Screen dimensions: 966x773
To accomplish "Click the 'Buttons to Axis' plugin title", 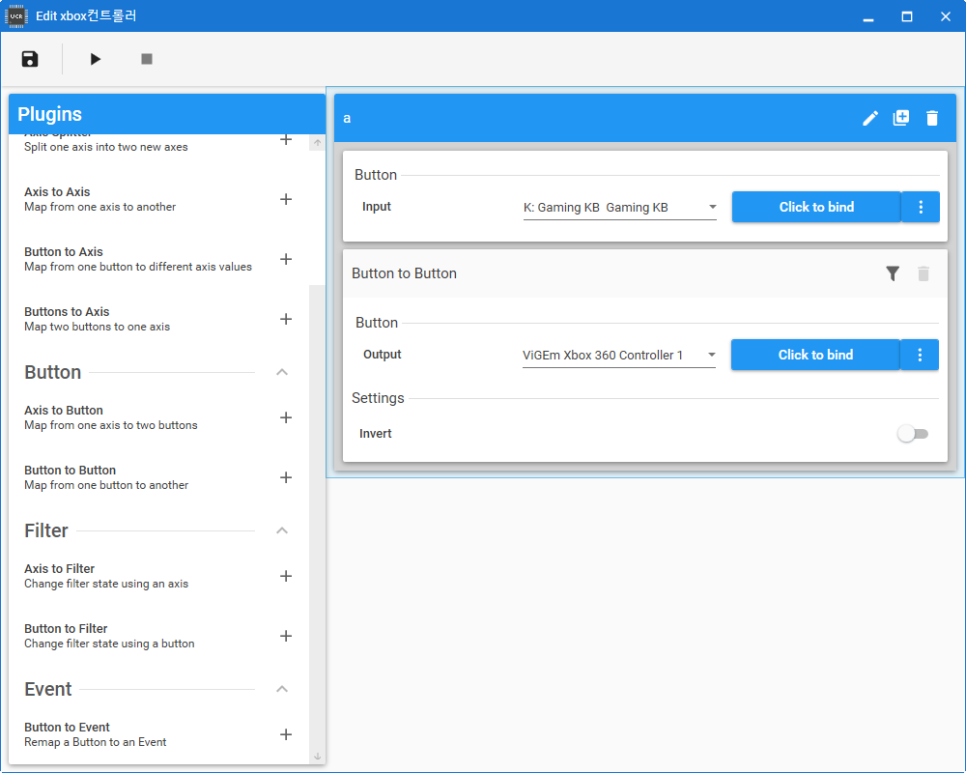I will pos(67,312).
